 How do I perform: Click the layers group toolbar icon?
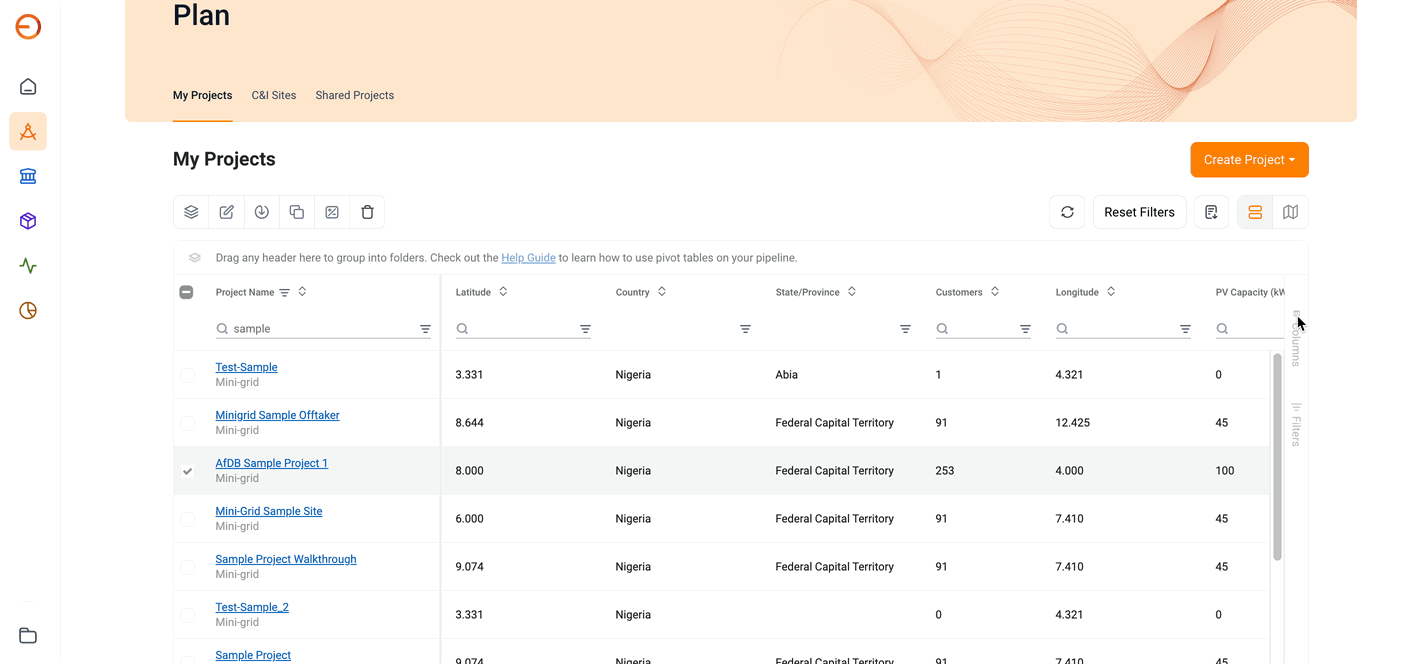coord(191,212)
